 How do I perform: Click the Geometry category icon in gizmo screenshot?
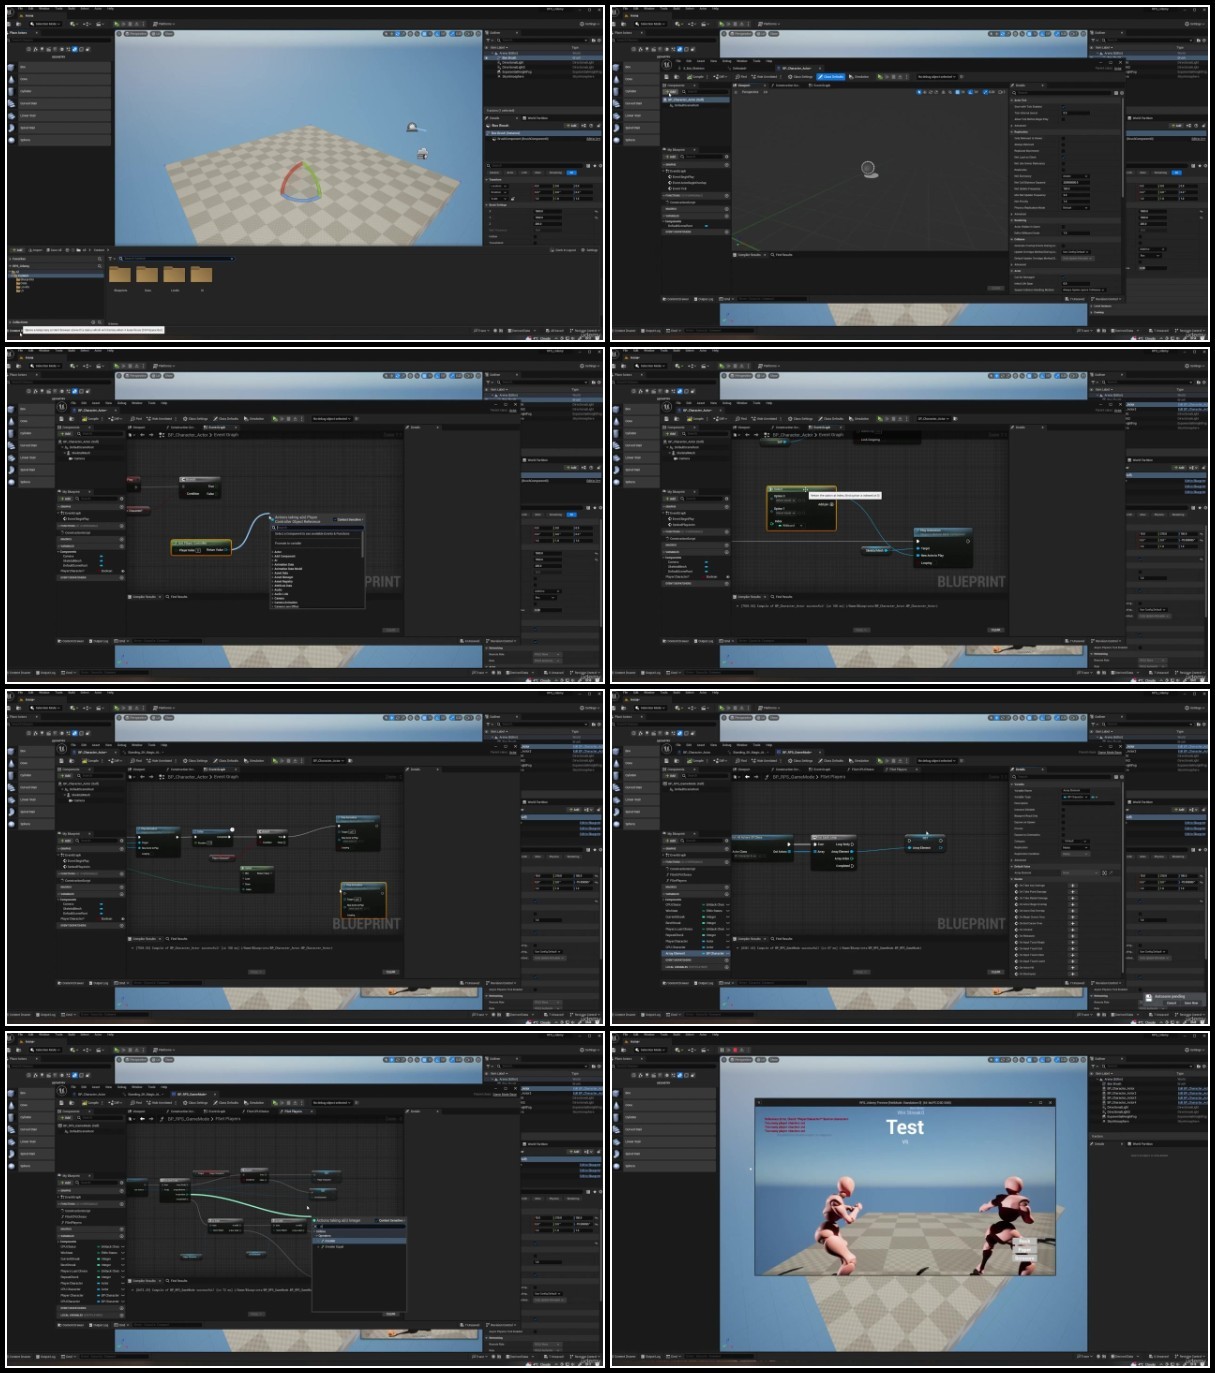click(74, 49)
